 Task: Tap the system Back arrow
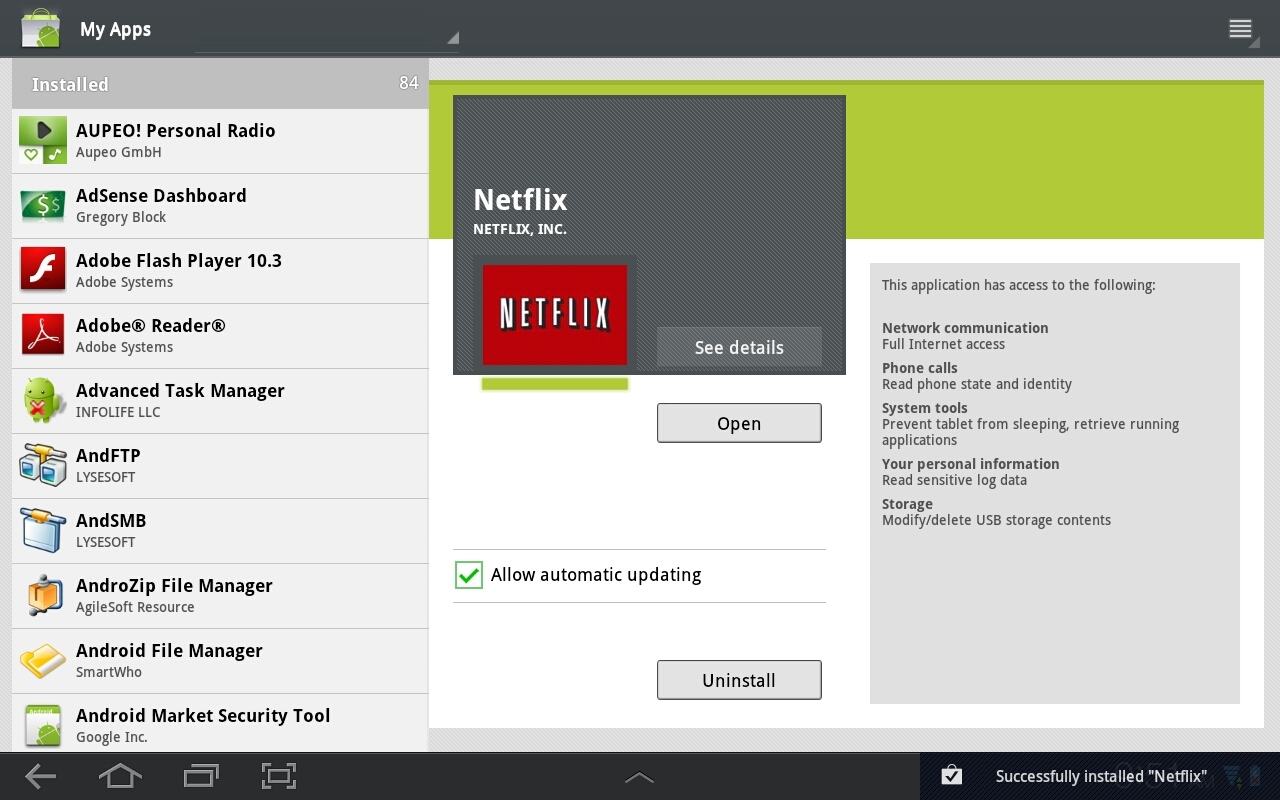[x=41, y=776]
